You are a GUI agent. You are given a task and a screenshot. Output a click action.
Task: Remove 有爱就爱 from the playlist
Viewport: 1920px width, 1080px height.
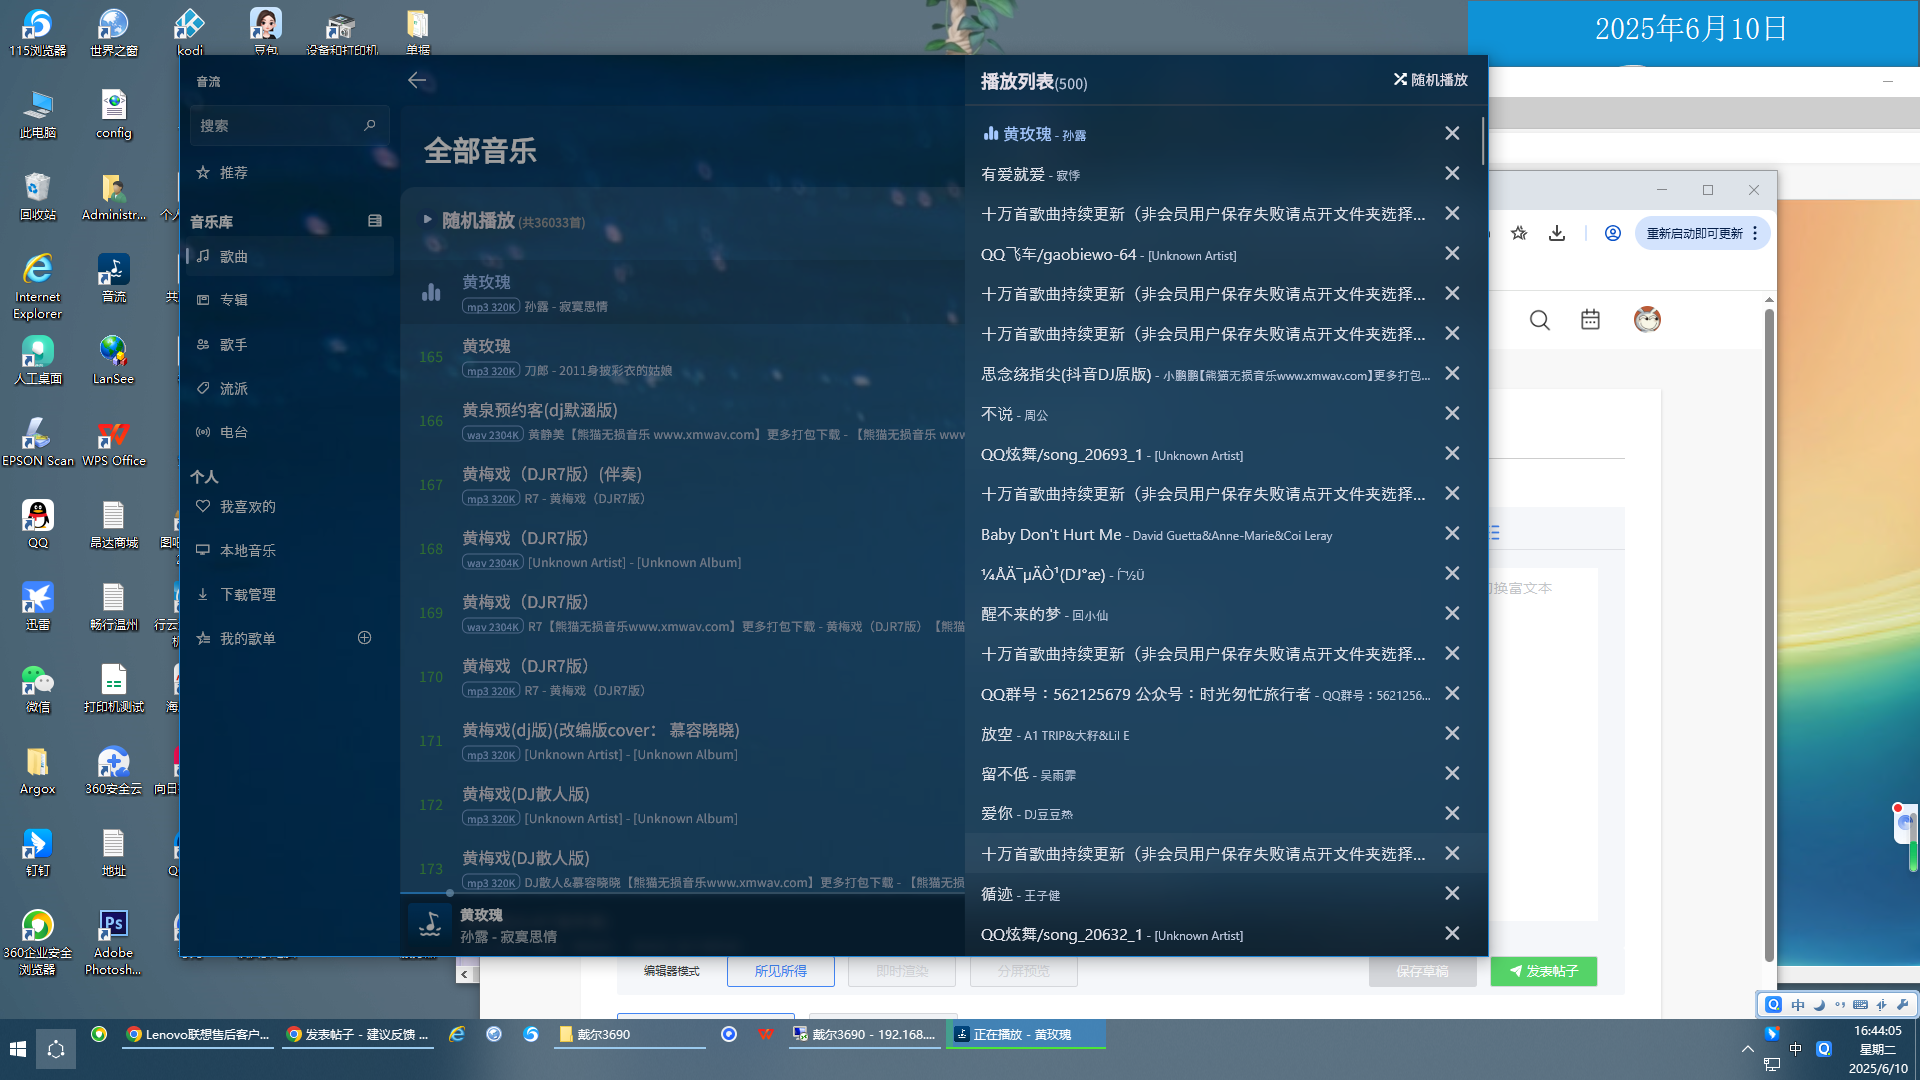(1452, 174)
